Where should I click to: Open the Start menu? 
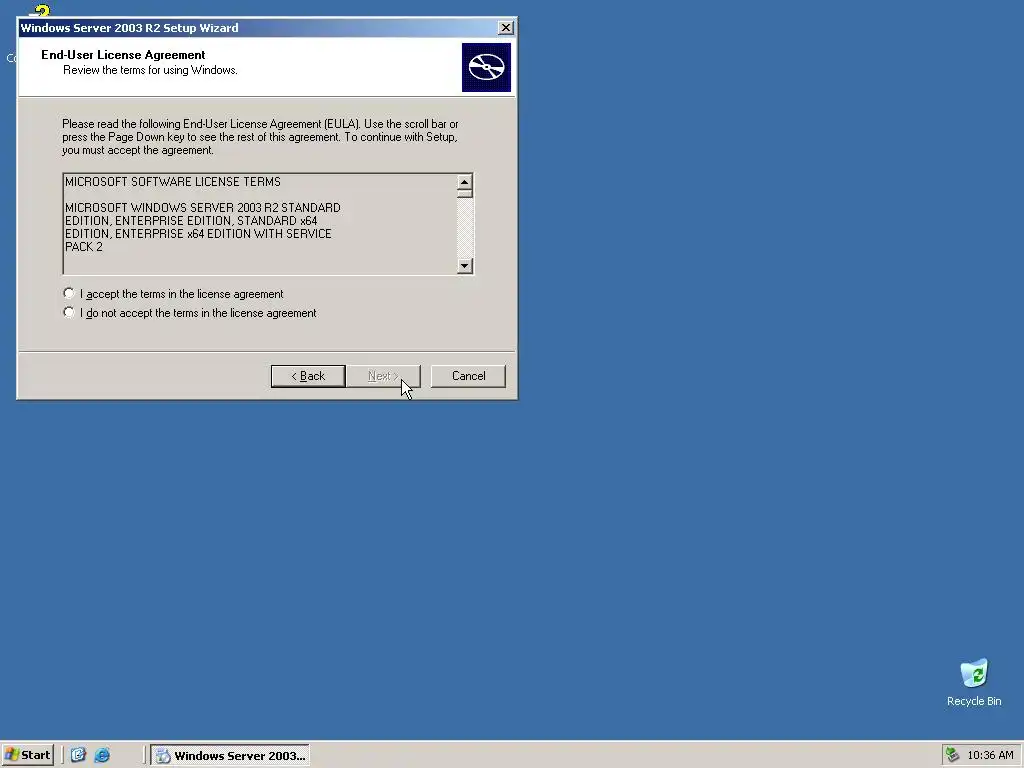point(28,755)
